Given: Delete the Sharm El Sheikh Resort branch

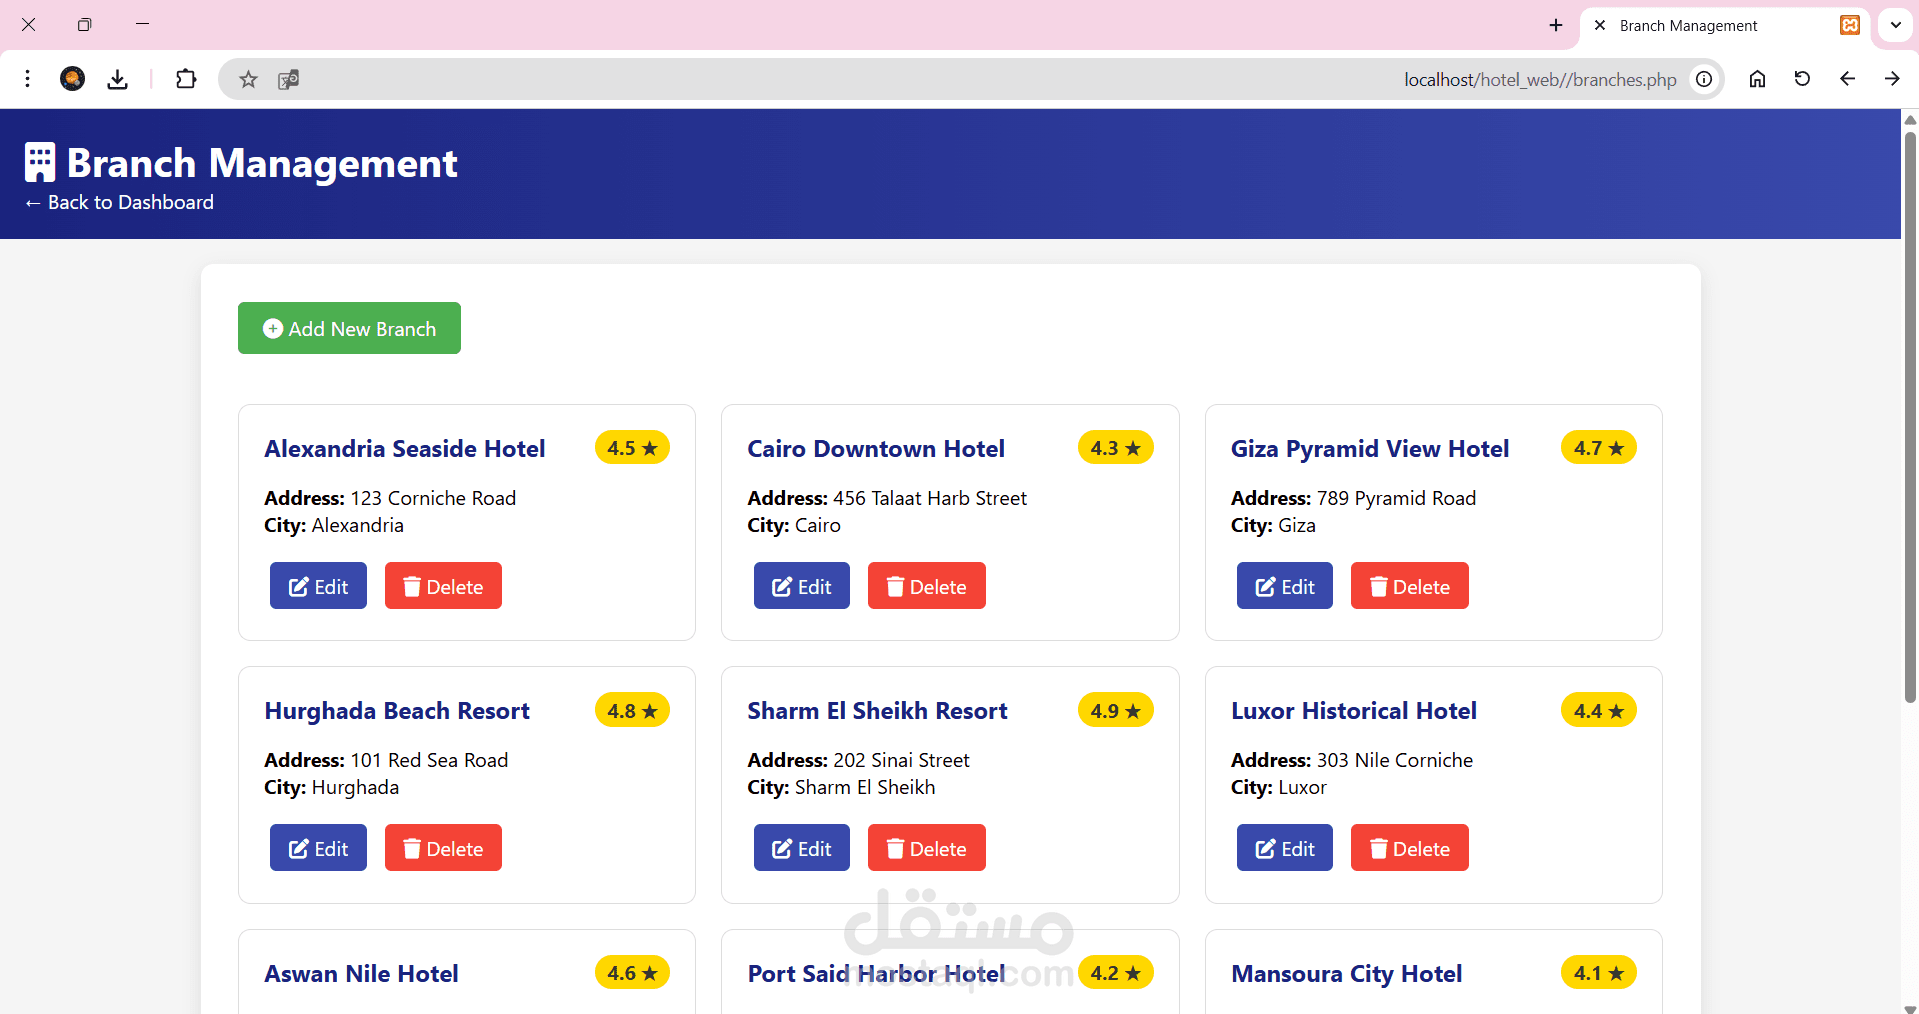Looking at the screenshot, I should pyautogui.click(x=927, y=848).
